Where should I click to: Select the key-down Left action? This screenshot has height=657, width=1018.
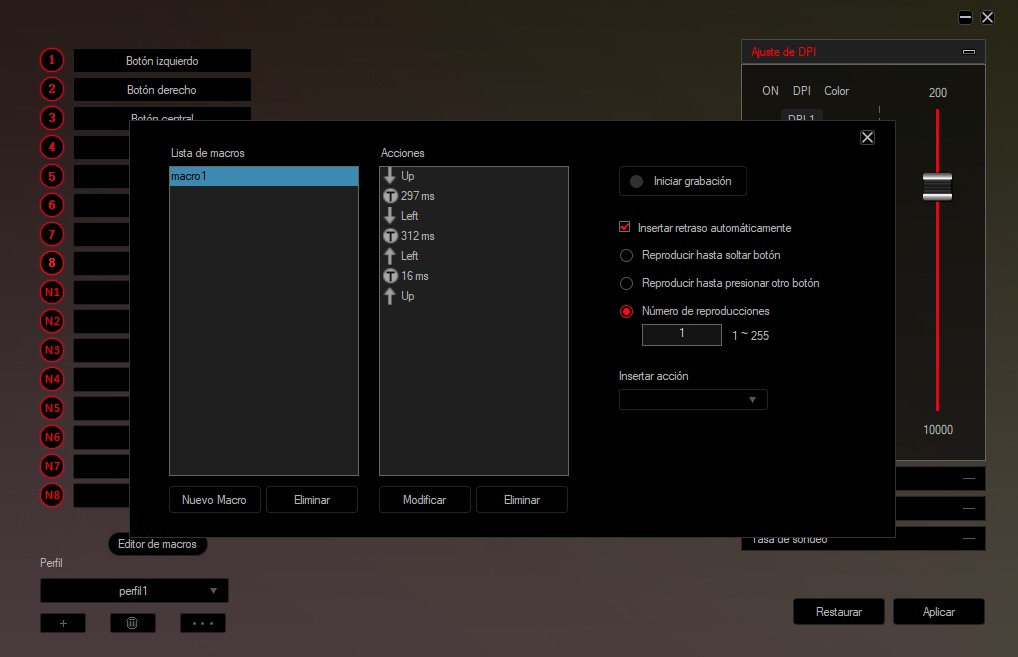(473, 216)
